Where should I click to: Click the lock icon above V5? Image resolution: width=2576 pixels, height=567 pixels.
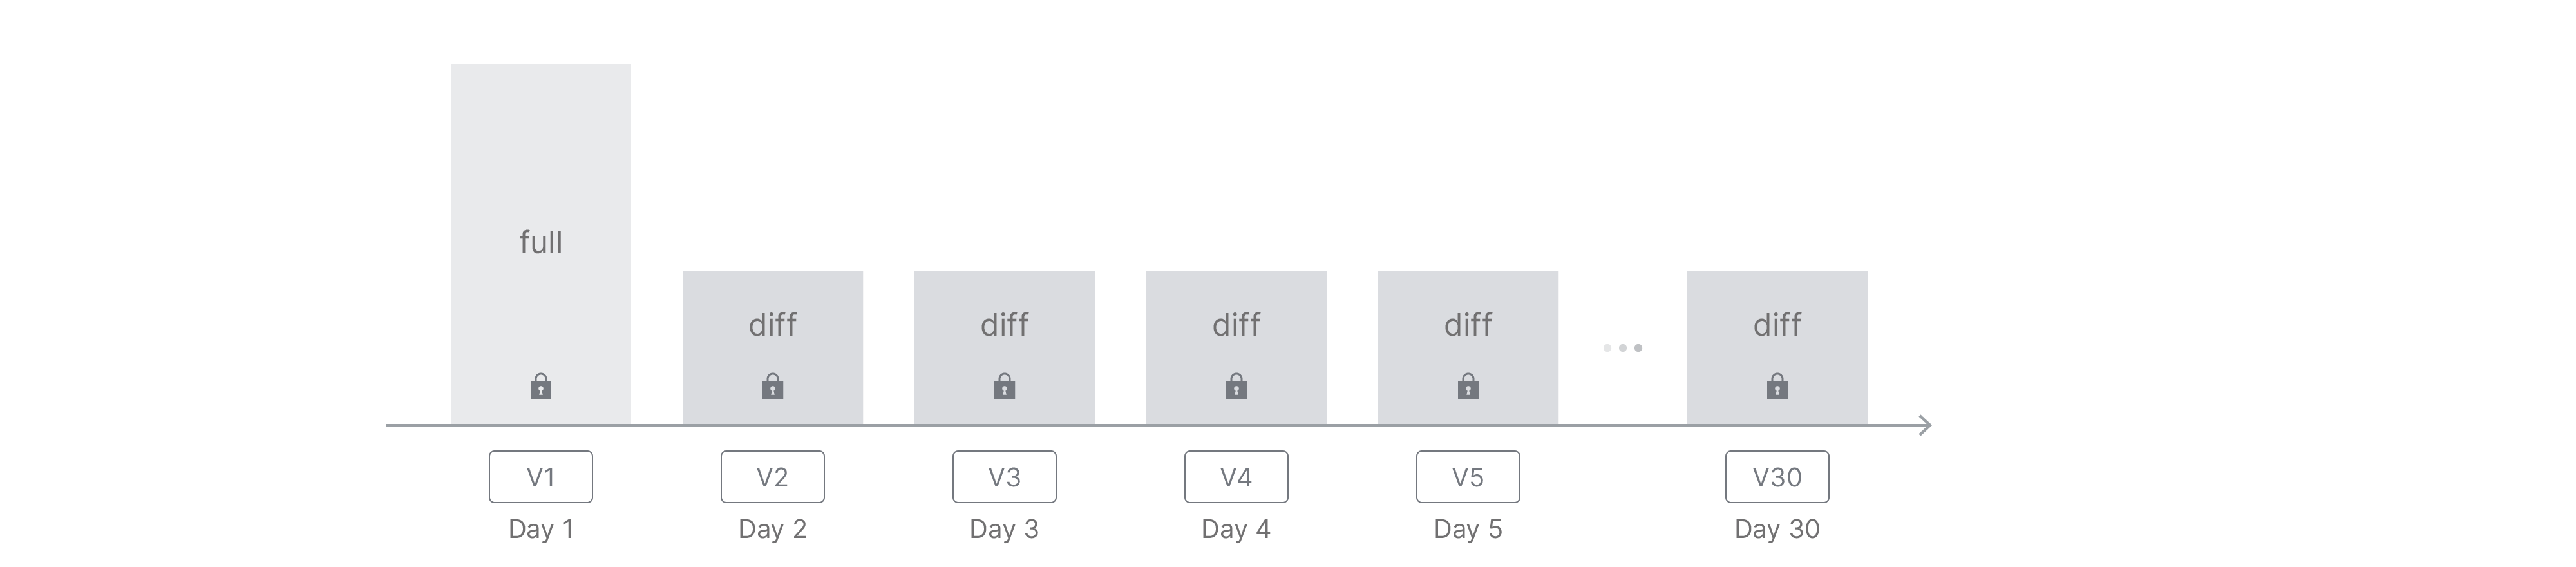click(1468, 387)
